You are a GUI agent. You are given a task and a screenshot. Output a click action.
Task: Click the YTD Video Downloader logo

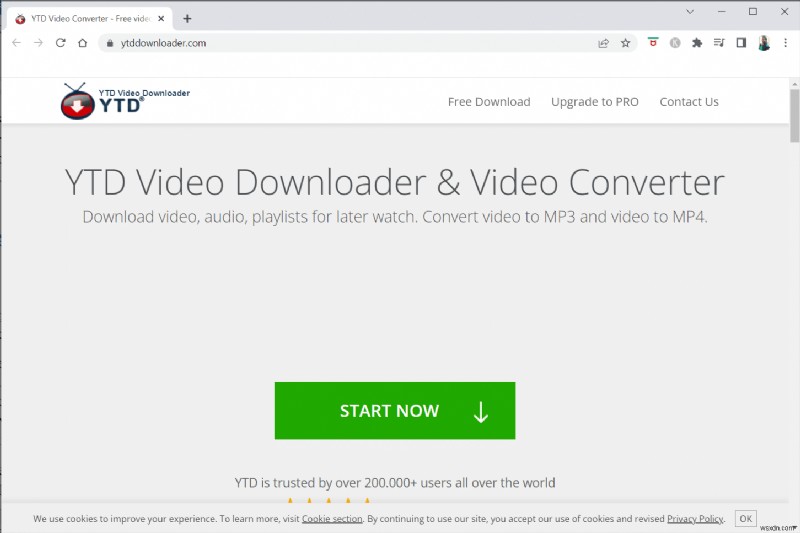point(125,101)
